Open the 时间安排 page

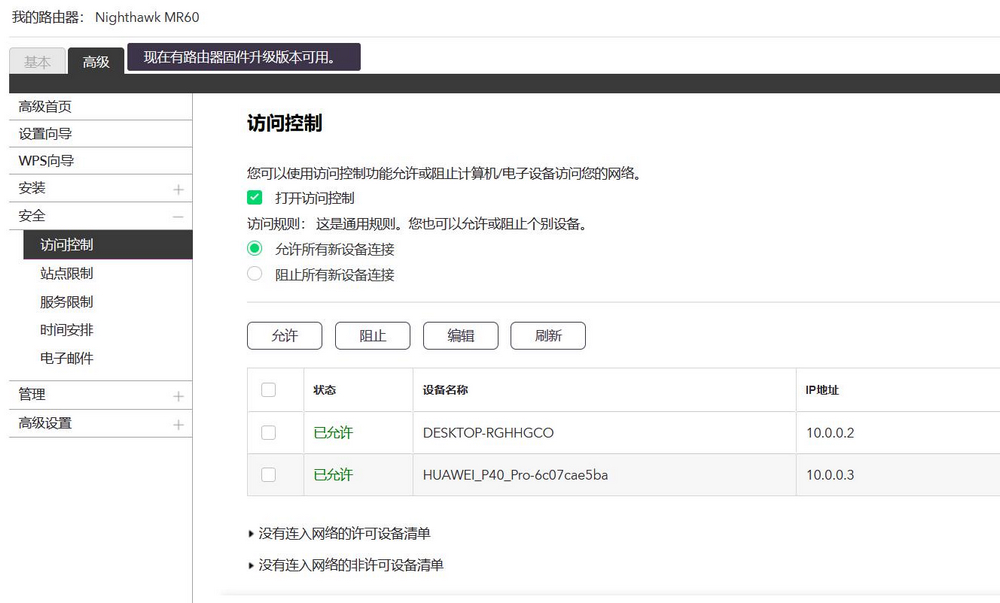(66, 329)
